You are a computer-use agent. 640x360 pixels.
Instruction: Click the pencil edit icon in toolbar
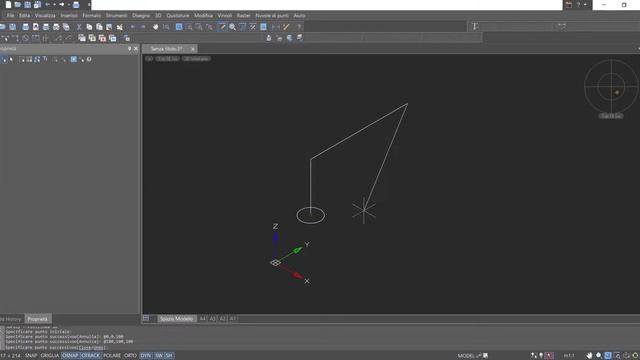222,27
